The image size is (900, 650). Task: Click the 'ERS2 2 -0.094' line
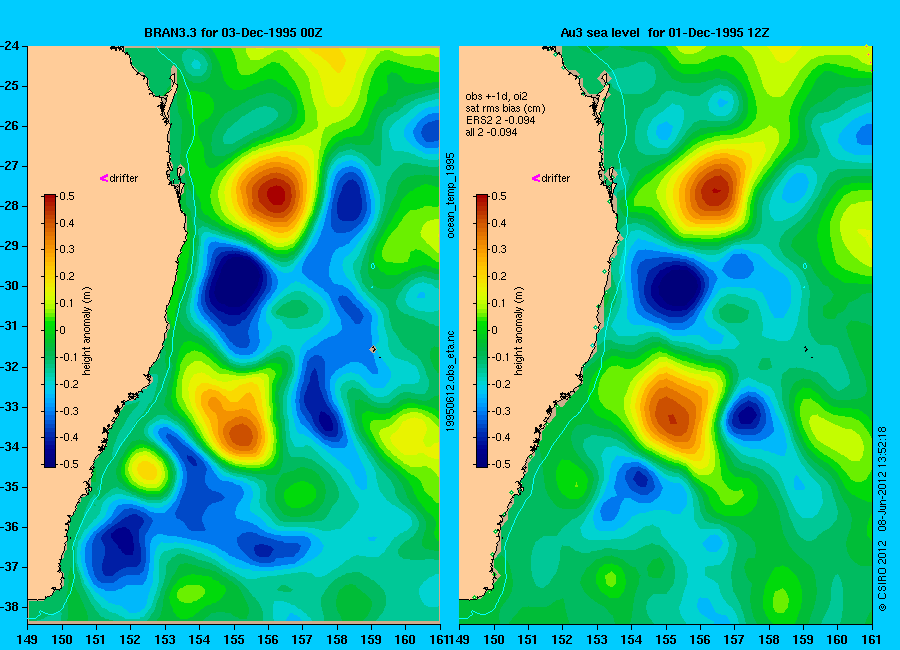point(500,120)
